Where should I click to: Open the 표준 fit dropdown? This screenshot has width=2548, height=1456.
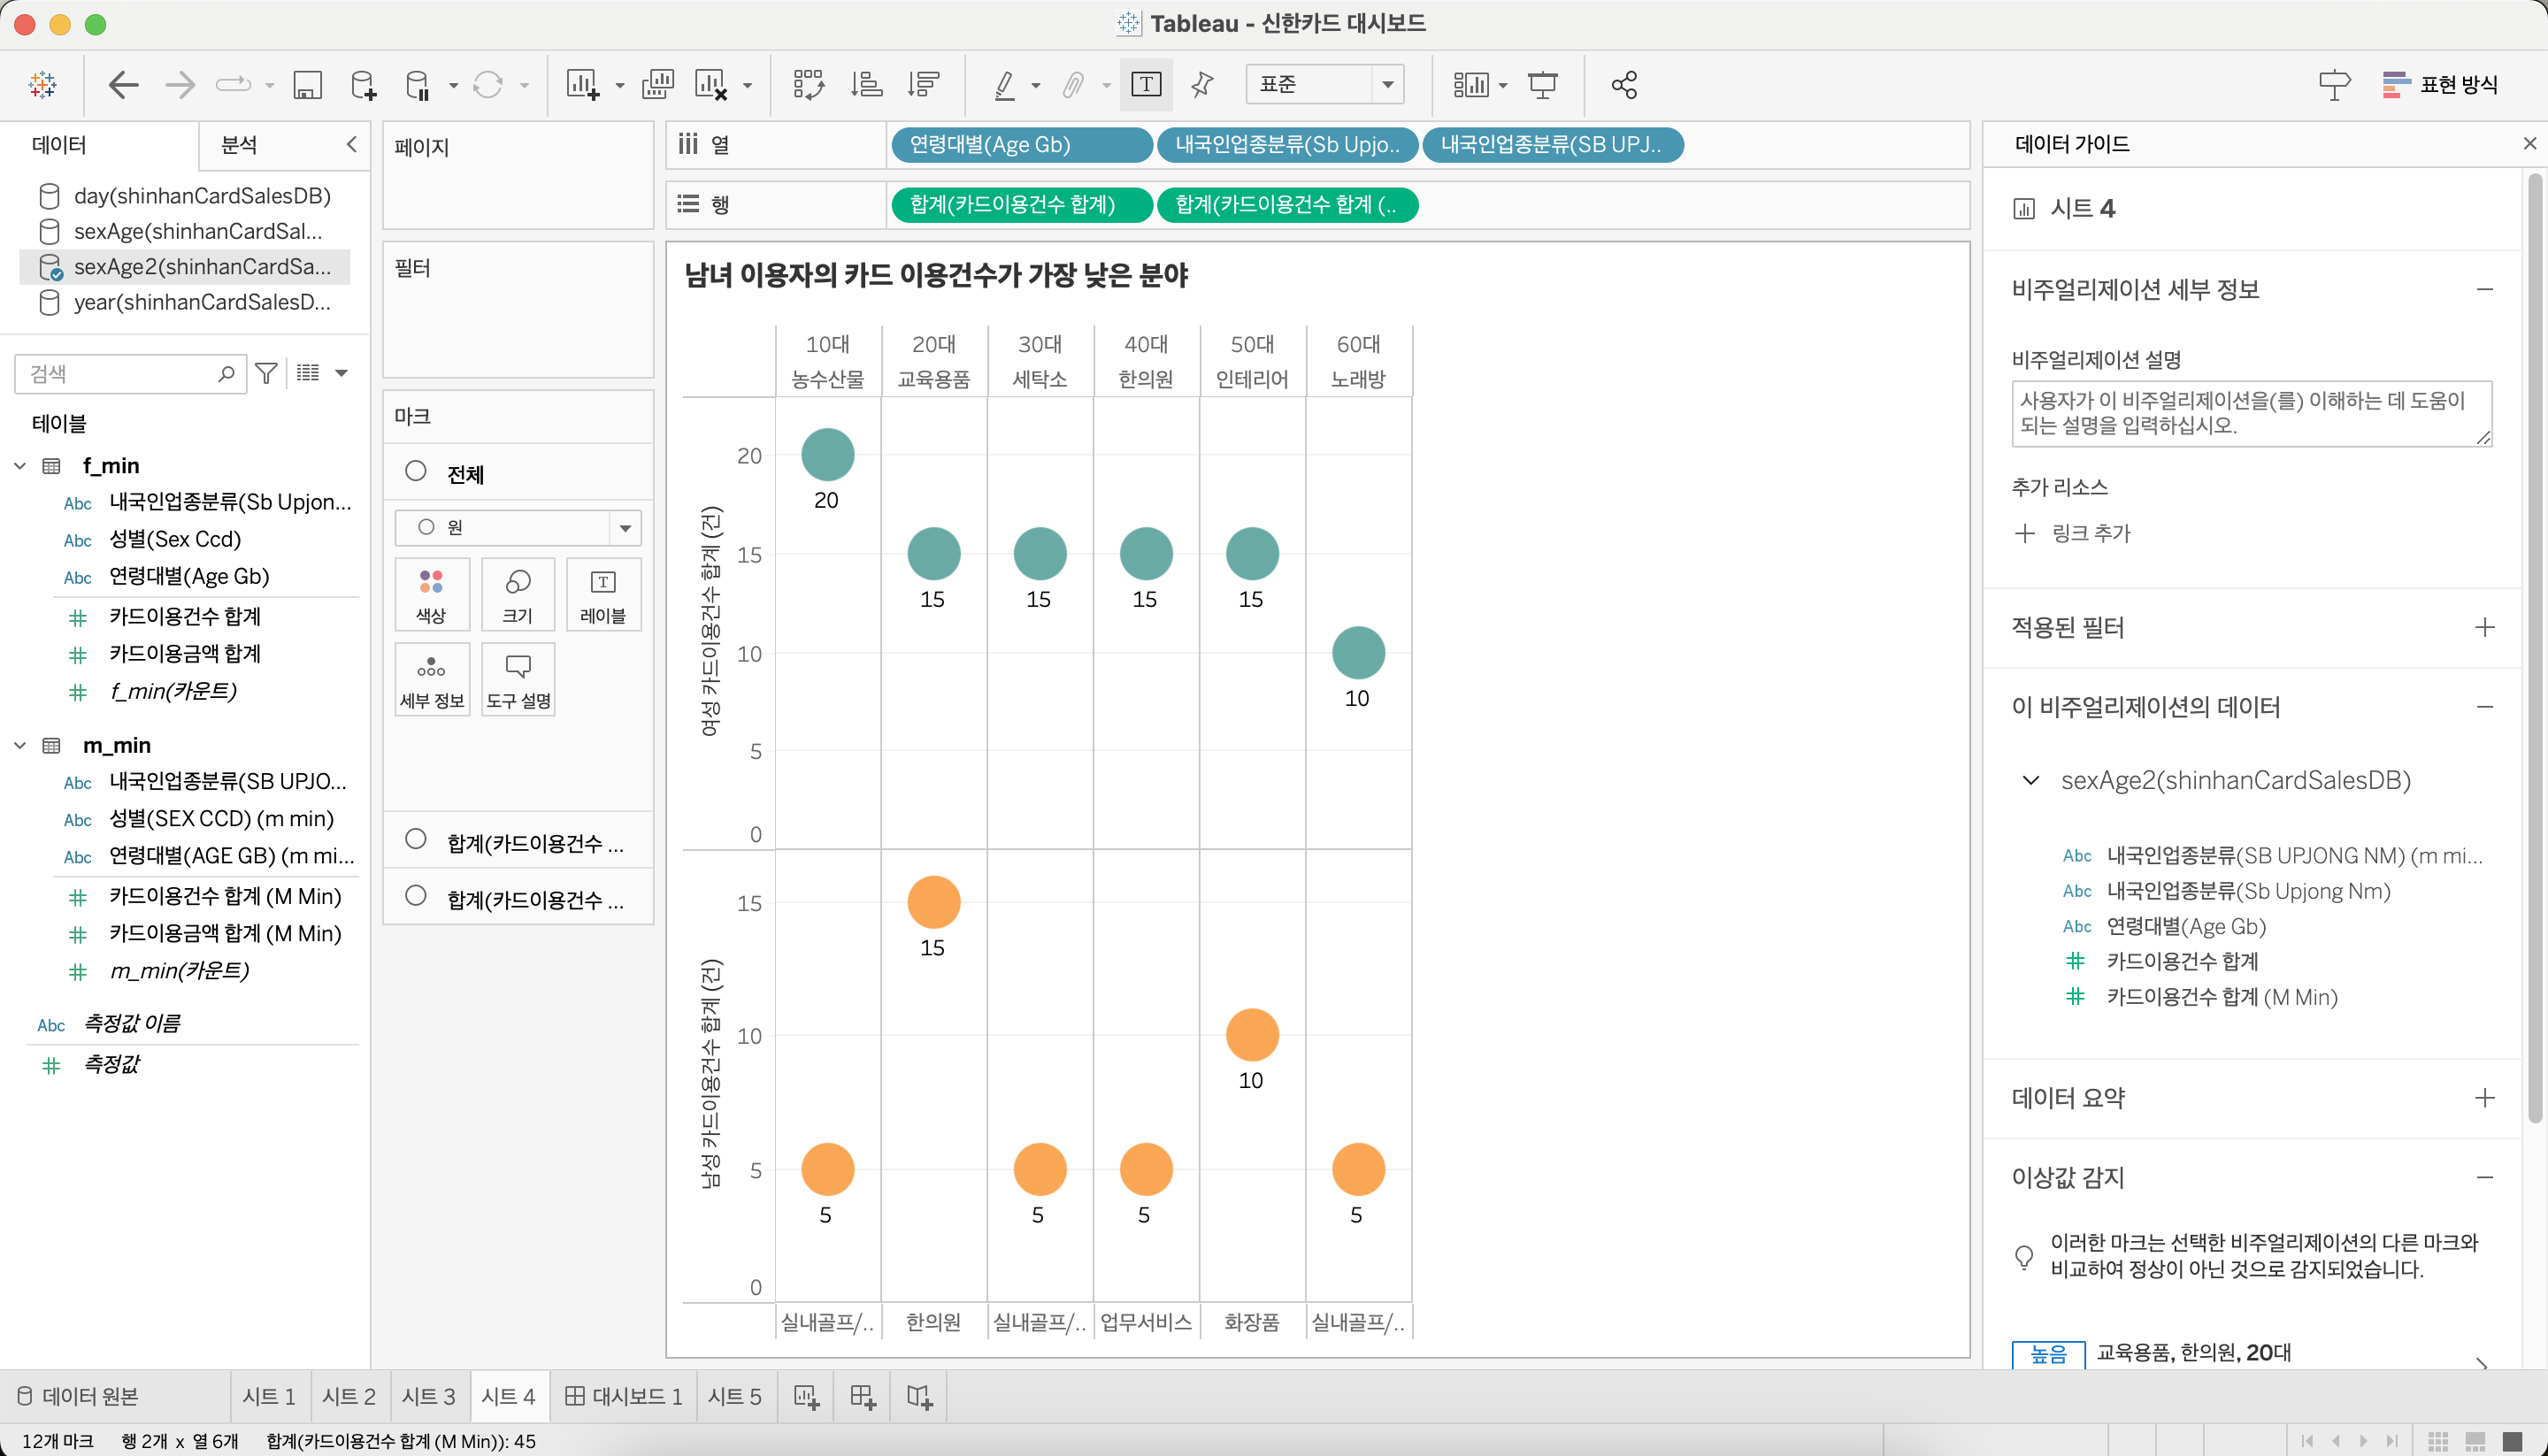pos(1324,85)
